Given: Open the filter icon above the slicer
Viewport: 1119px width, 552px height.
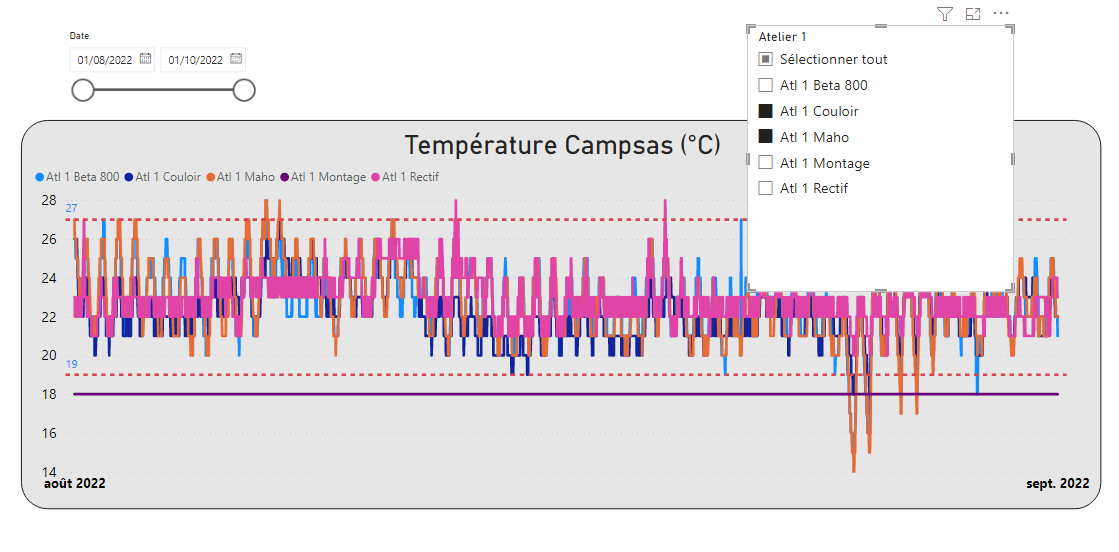Looking at the screenshot, I should pos(945,14).
